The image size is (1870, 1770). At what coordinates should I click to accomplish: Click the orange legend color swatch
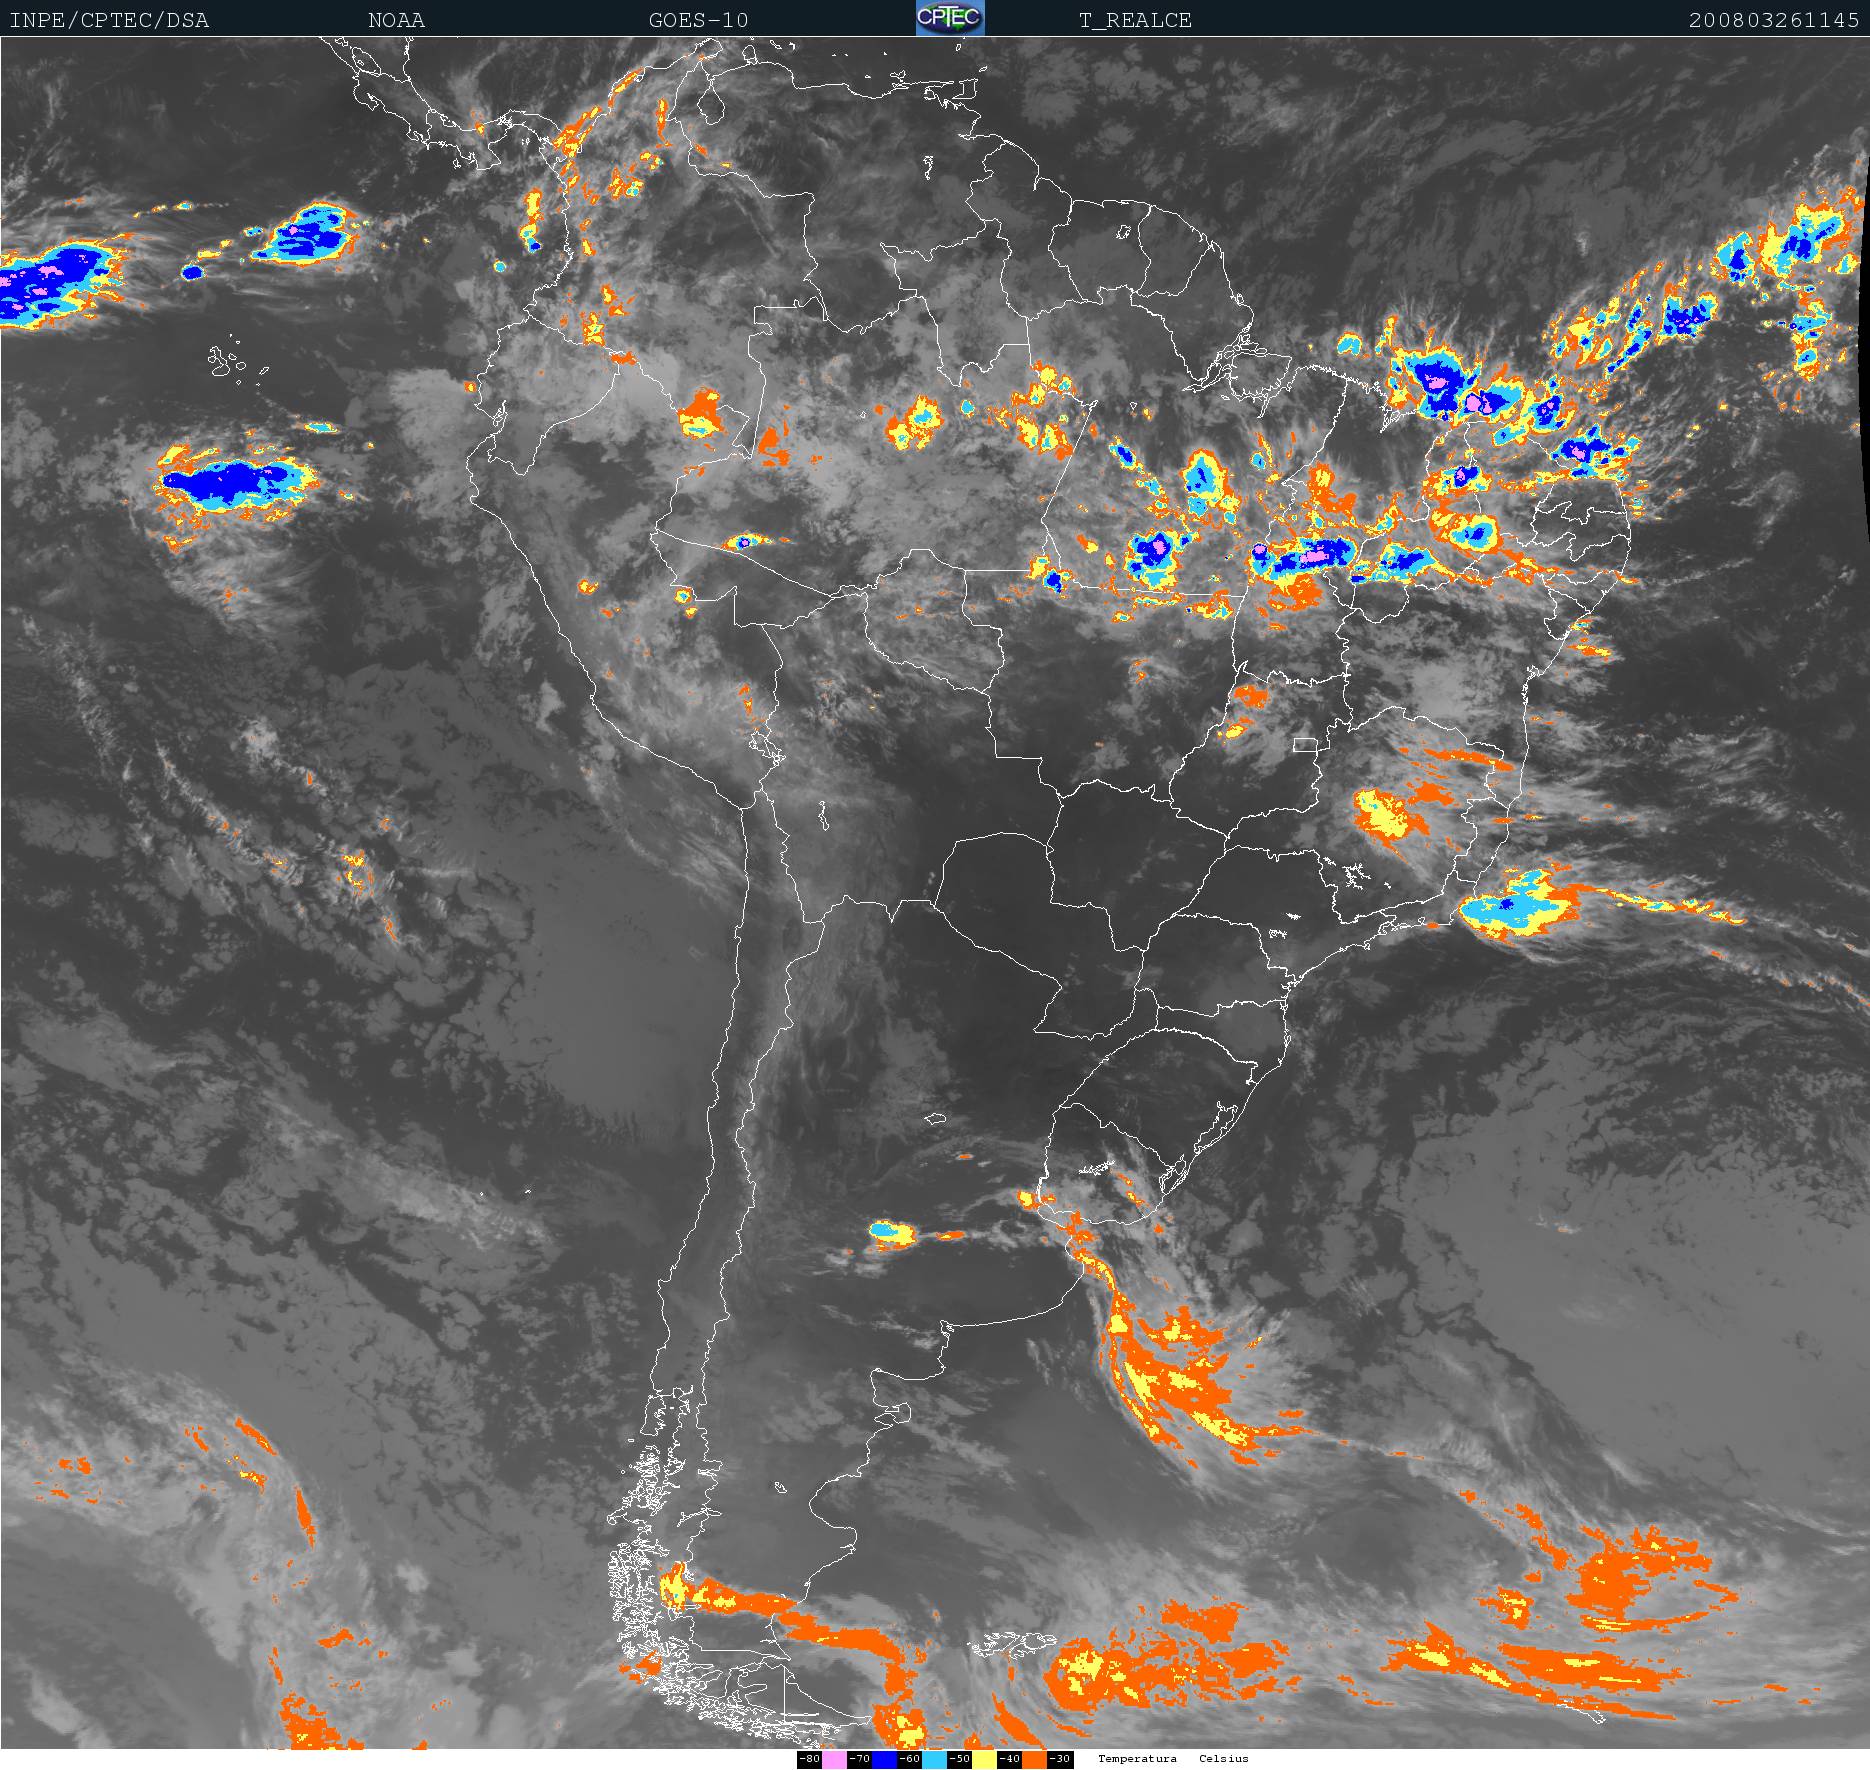pos(1034,1759)
